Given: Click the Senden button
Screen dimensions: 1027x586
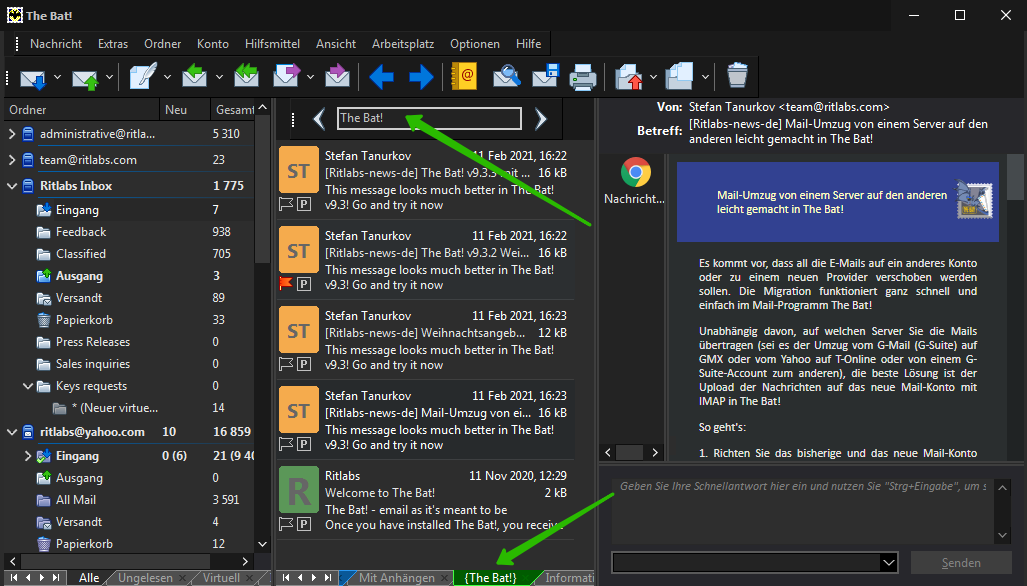Looking at the screenshot, I should pos(961,562).
